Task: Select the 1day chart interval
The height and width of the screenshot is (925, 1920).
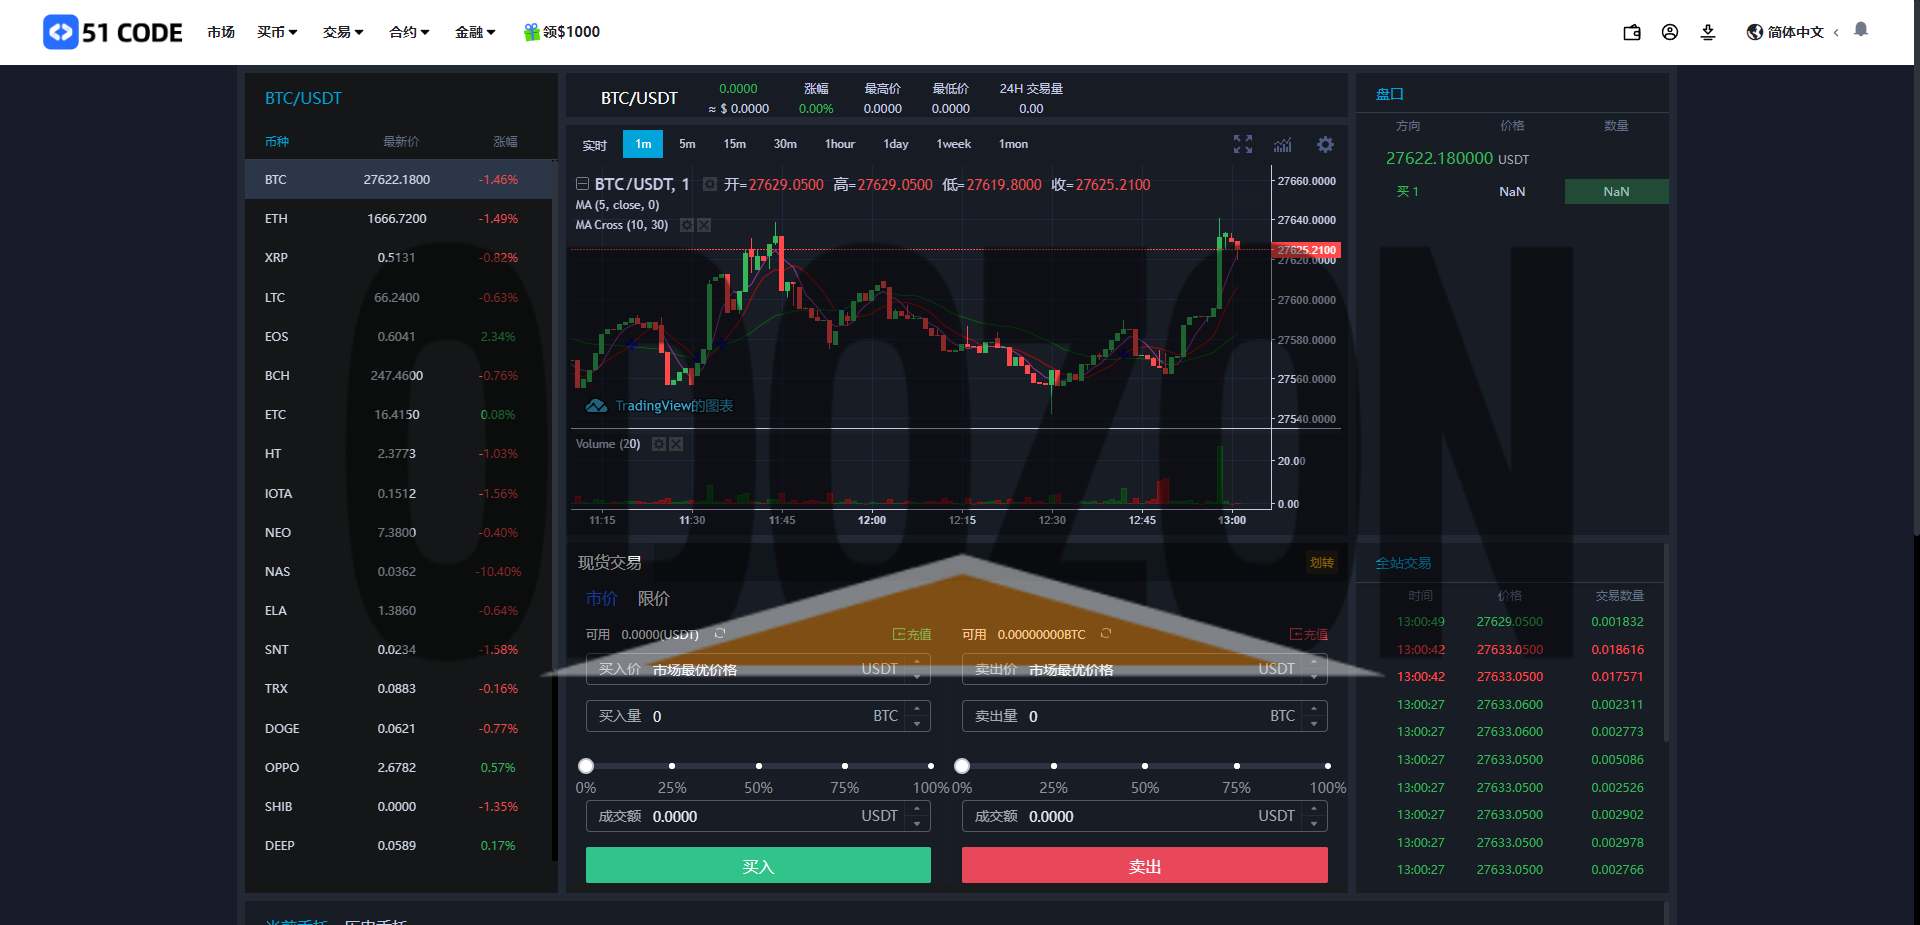Action: [x=896, y=144]
